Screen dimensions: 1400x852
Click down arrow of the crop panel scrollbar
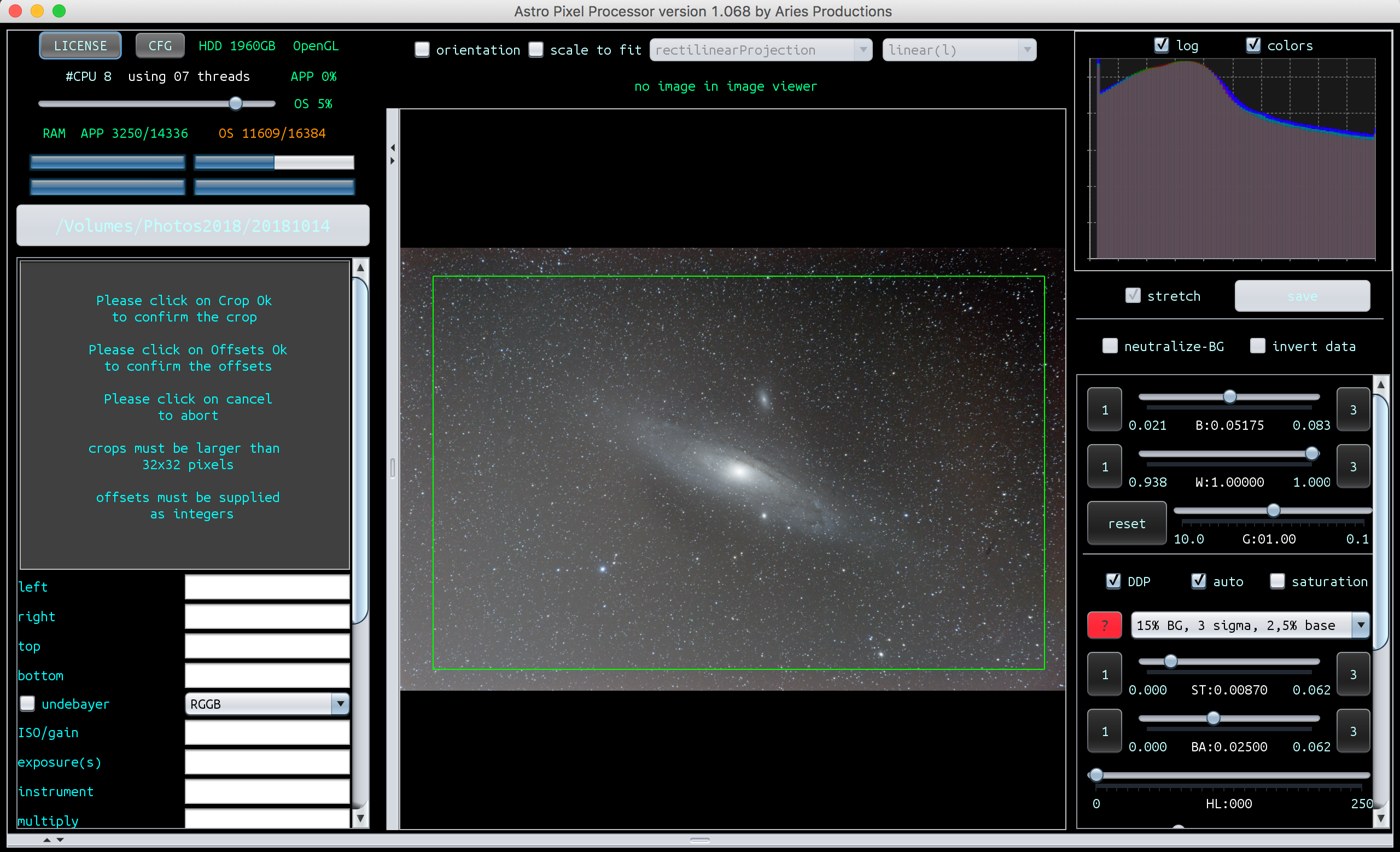click(361, 818)
